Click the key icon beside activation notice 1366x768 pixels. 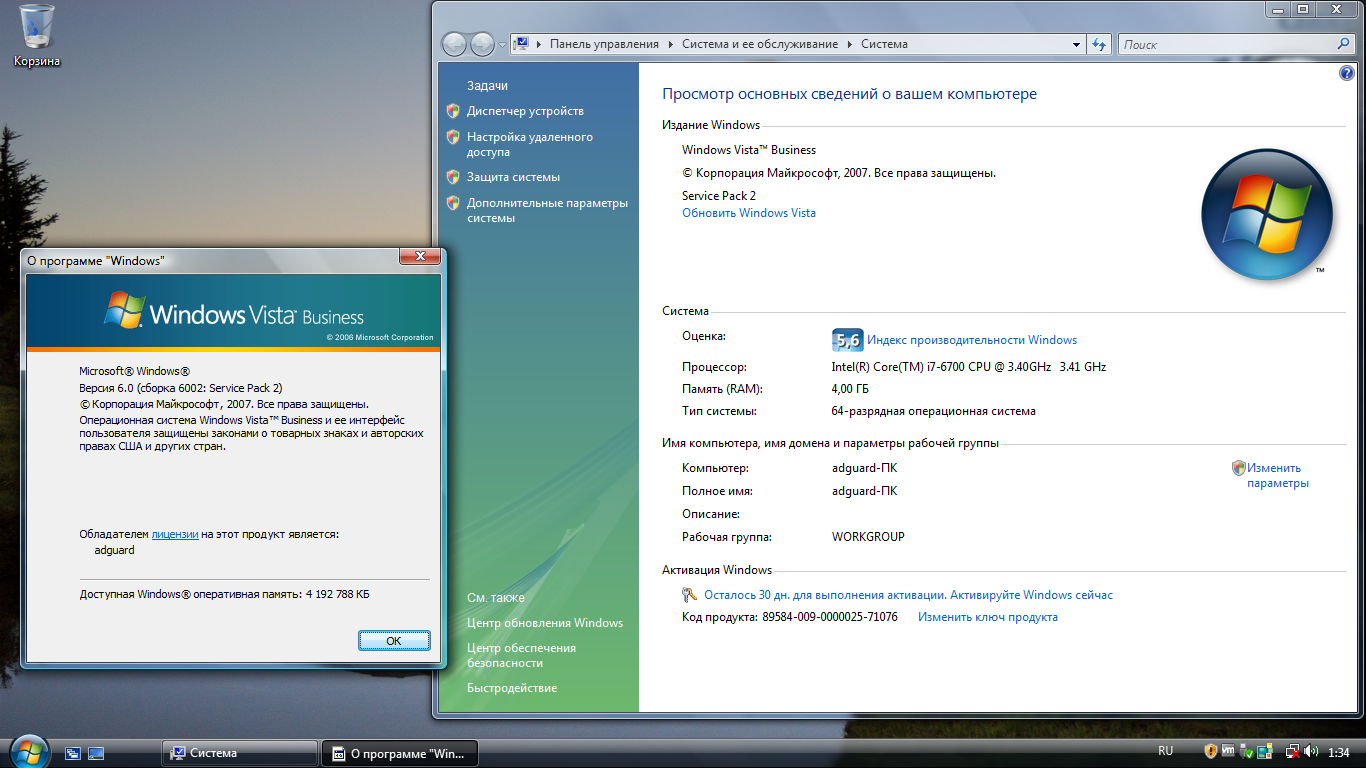[690, 595]
